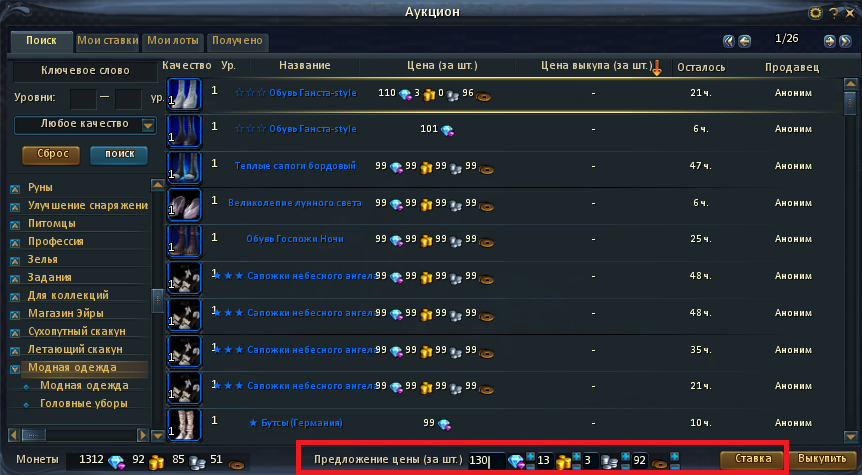Increase the diamond bid amount with plus
The image size is (862, 475).
coord(531,456)
